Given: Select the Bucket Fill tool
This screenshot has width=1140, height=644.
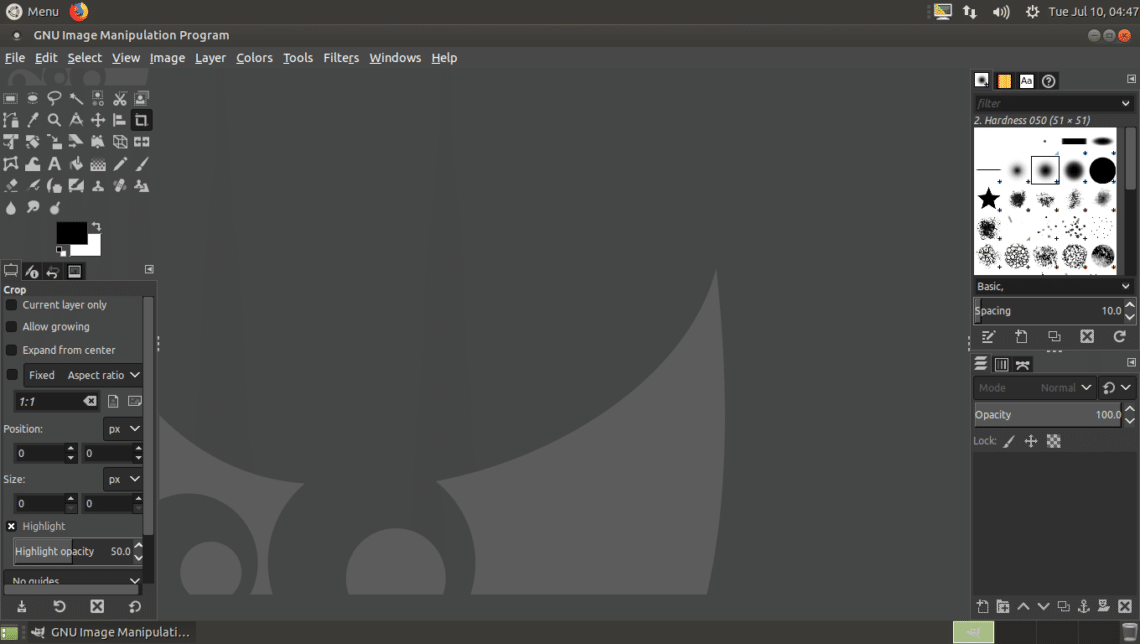Looking at the screenshot, I should tap(76, 164).
